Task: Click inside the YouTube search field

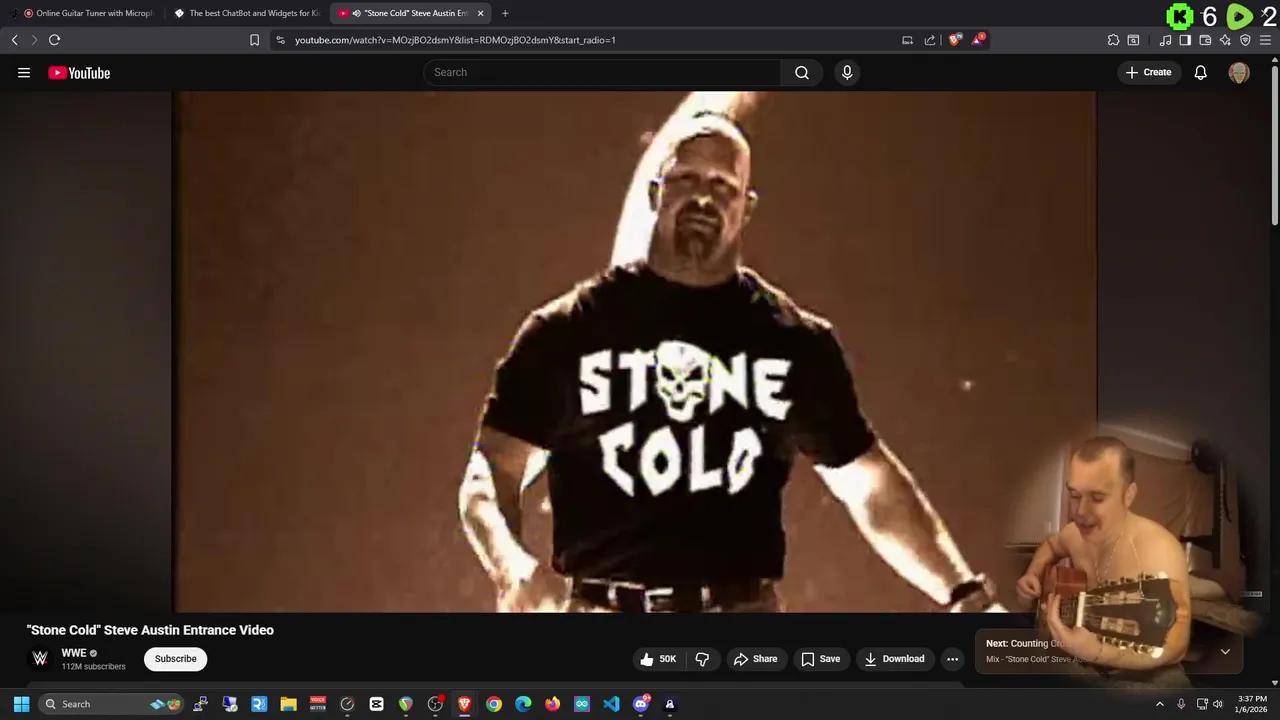Action: pyautogui.click(x=602, y=72)
